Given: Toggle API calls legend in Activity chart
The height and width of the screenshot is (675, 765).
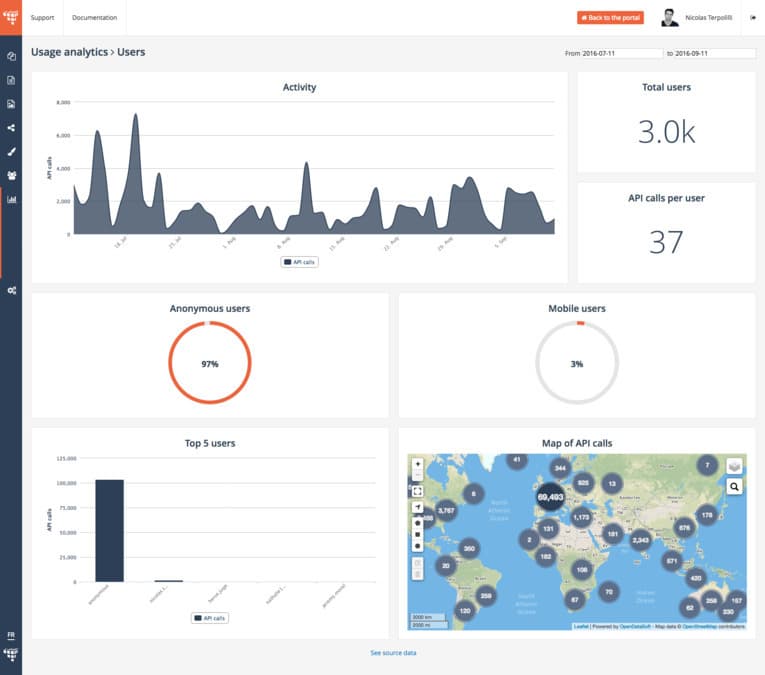Looking at the screenshot, I should point(300,262).
